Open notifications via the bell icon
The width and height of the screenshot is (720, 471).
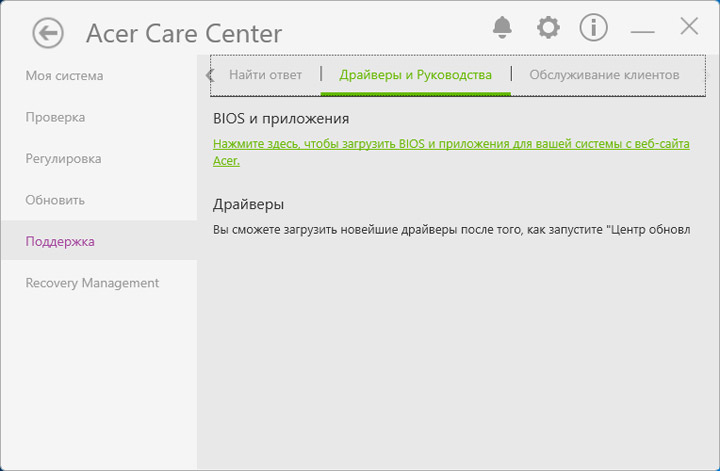(502, 28)
